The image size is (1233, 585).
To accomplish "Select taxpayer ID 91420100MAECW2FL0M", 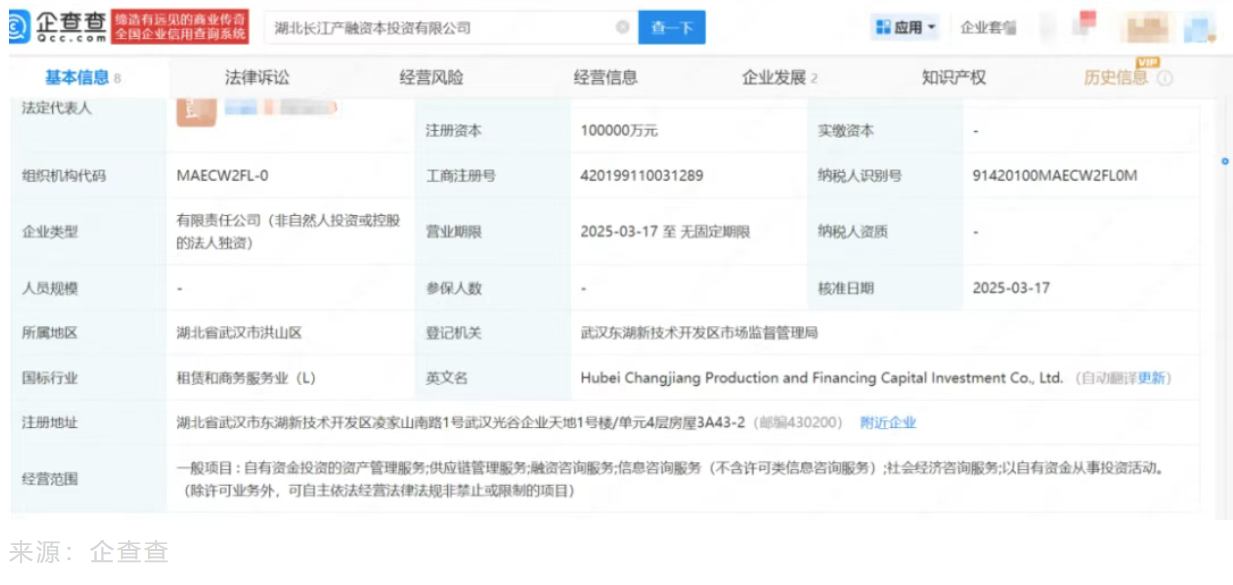I will tap(1054, 176).
